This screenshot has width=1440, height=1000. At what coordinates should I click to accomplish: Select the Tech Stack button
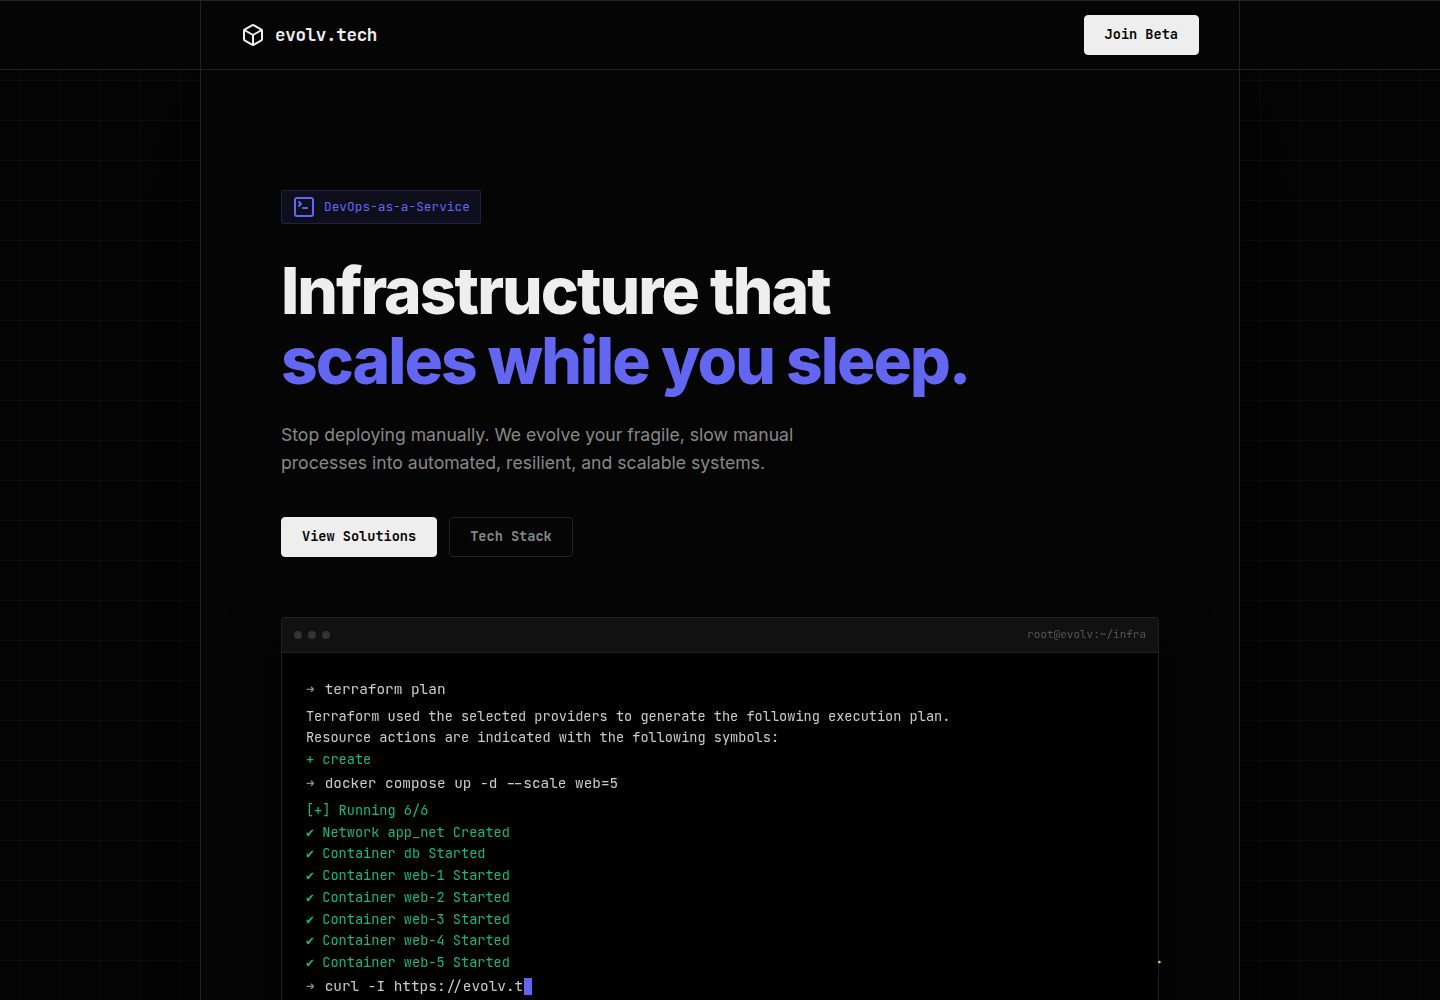click(511, 537)
